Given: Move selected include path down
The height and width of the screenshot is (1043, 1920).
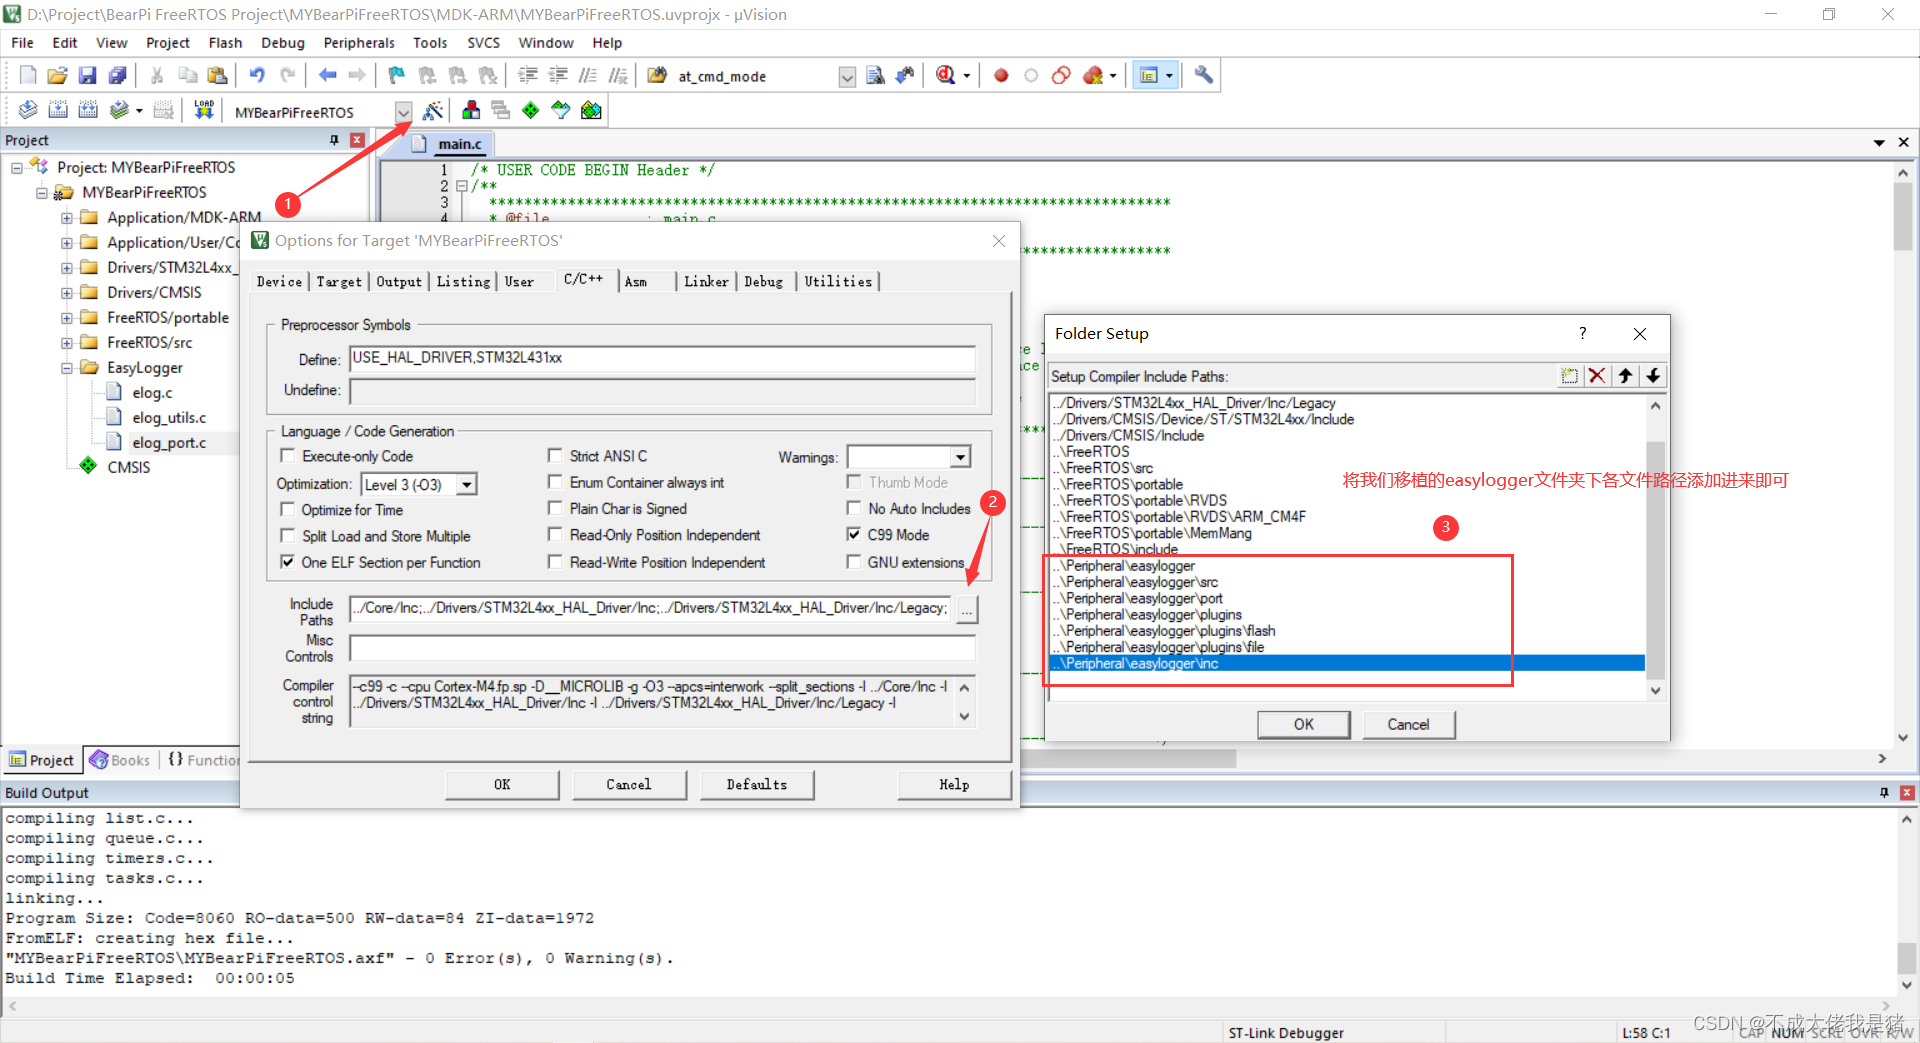Looking at the screenshot, I should tap(1653, 376).
